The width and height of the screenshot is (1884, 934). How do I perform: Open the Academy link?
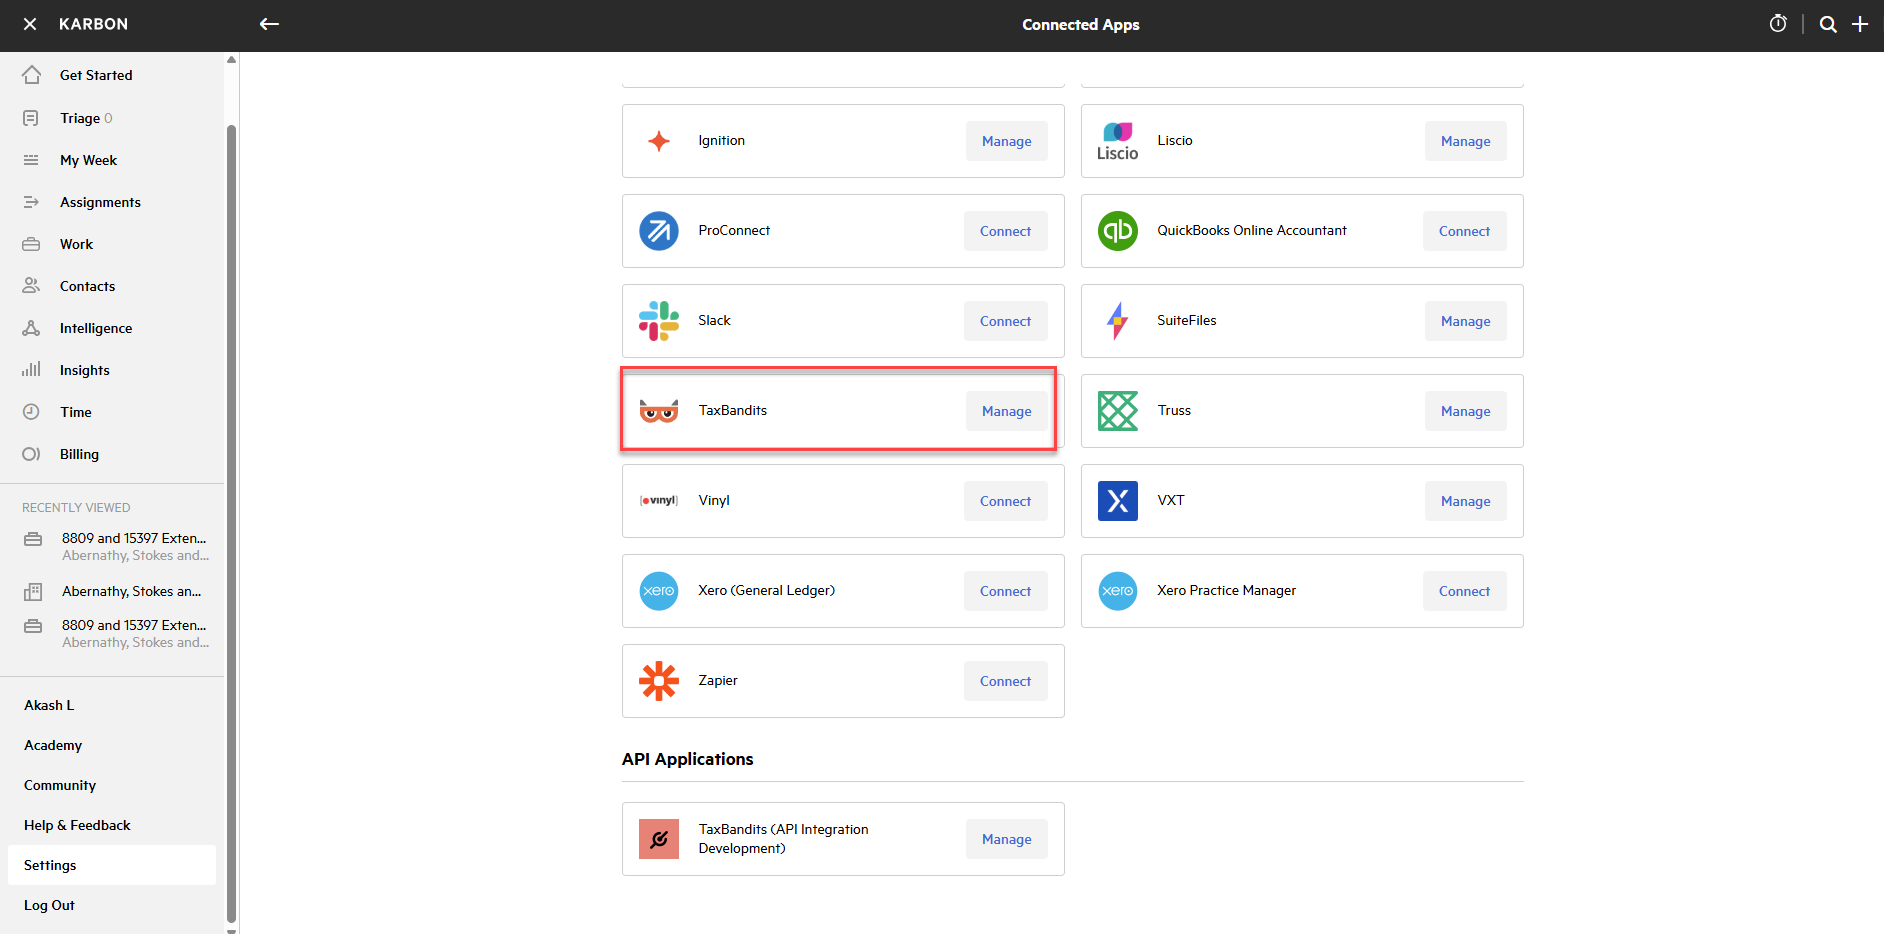point(53,745)
